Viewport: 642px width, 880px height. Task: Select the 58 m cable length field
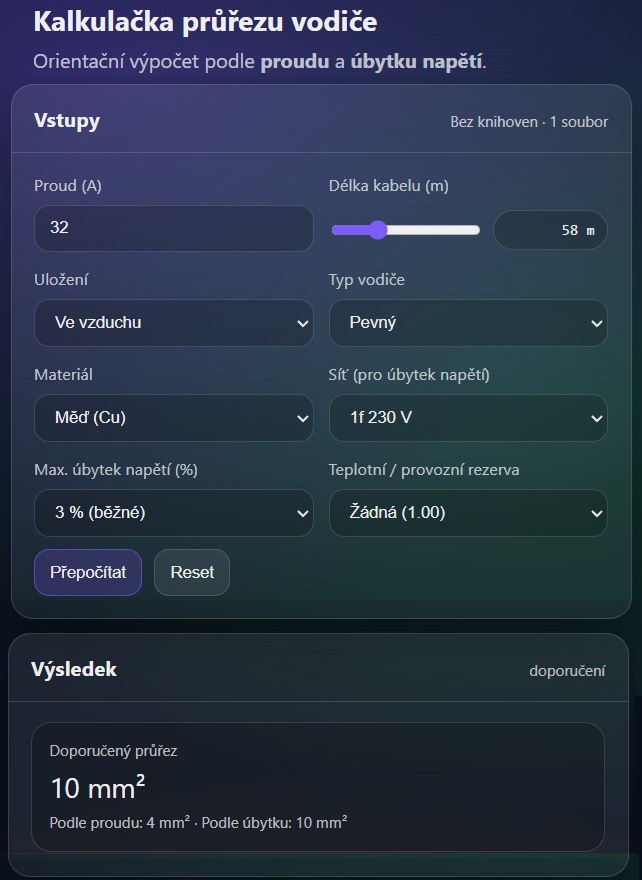coord(550,229)
